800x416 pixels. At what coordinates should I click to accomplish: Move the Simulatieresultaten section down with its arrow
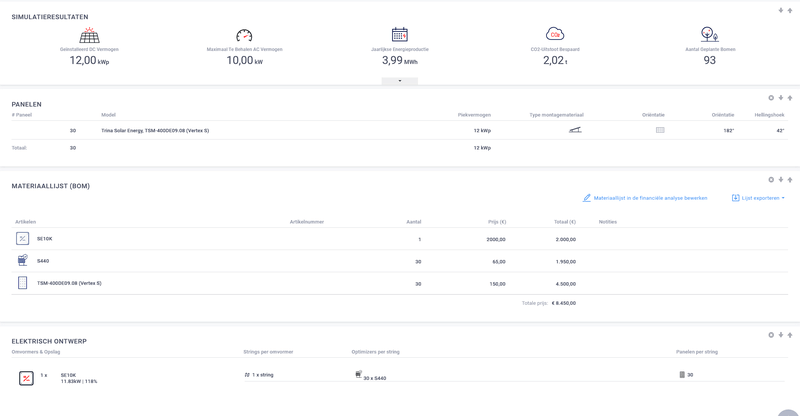point(781,10)
